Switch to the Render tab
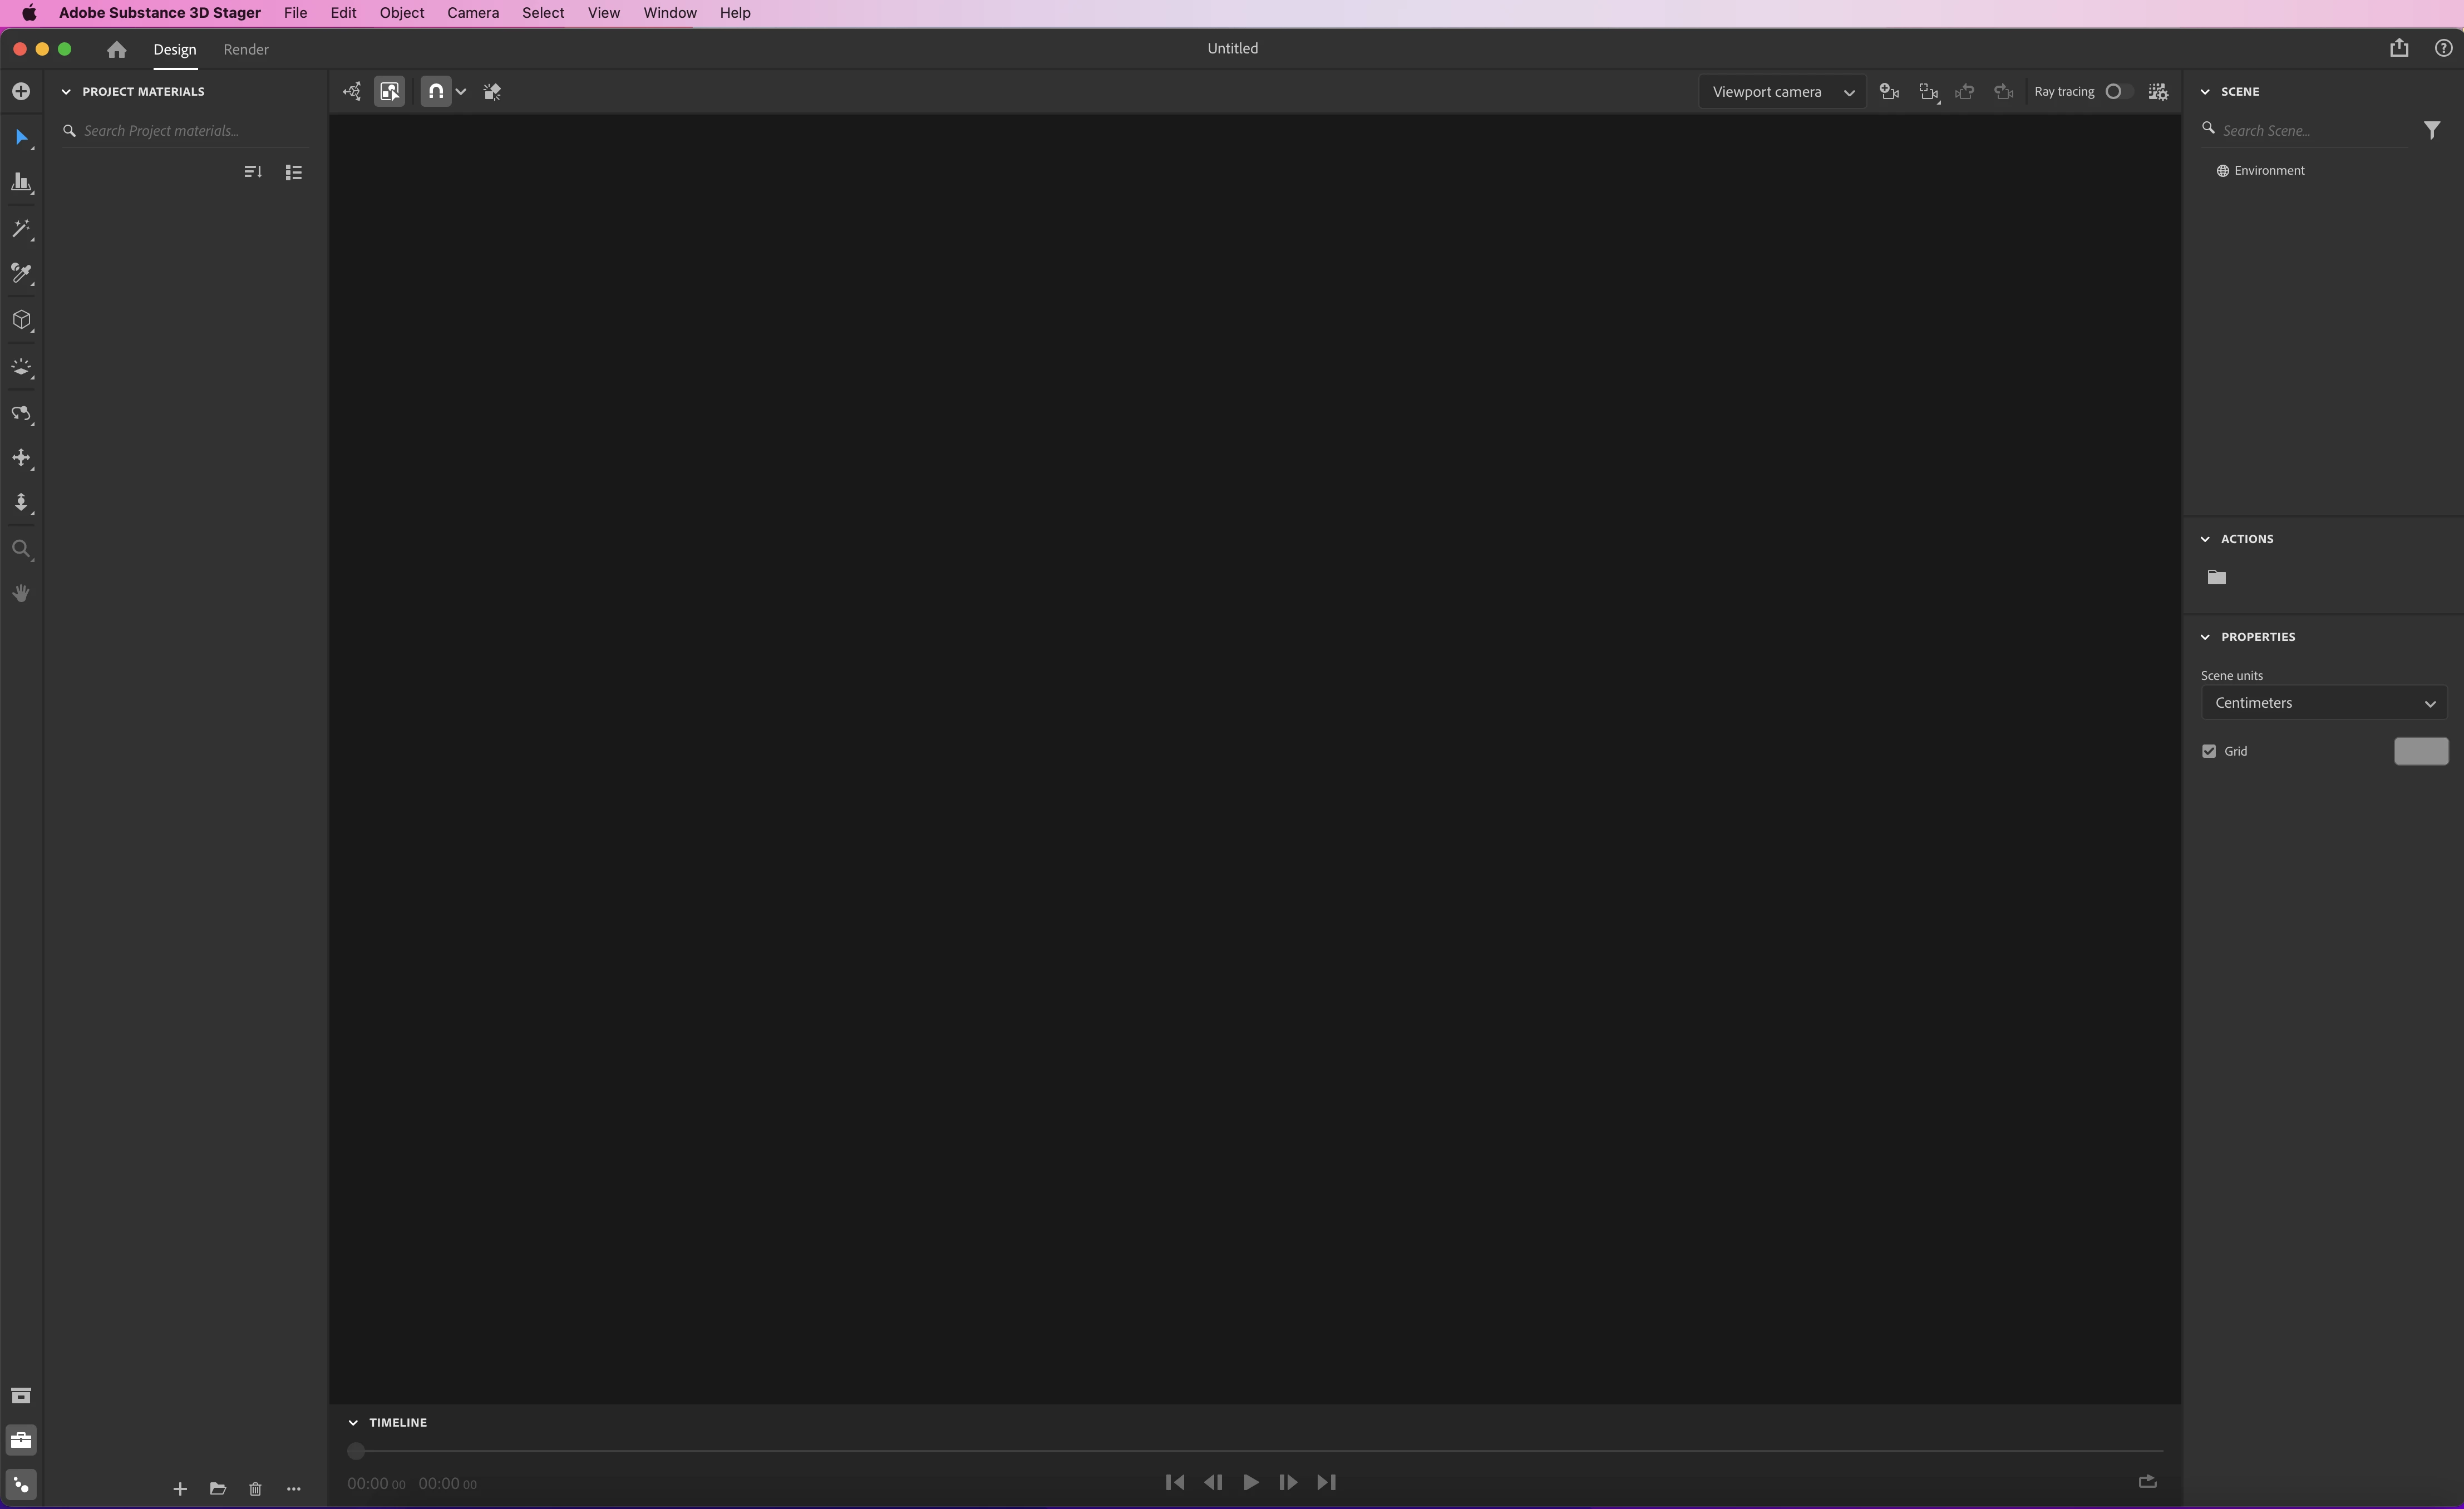This screenshot has height=1509, width=2464. pos(245,49)
